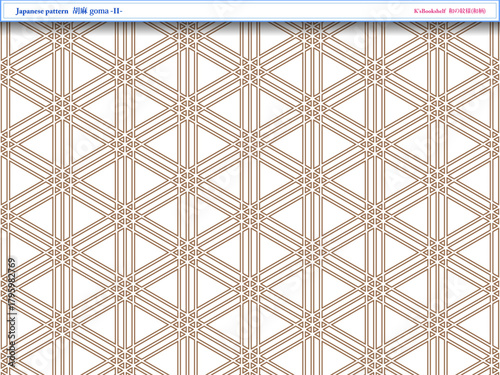Image resolution: width=500 pixels, height=375 pixels.
Task: Click the "胡麻 goma -II-" heading text
Action: click(98, 11)
